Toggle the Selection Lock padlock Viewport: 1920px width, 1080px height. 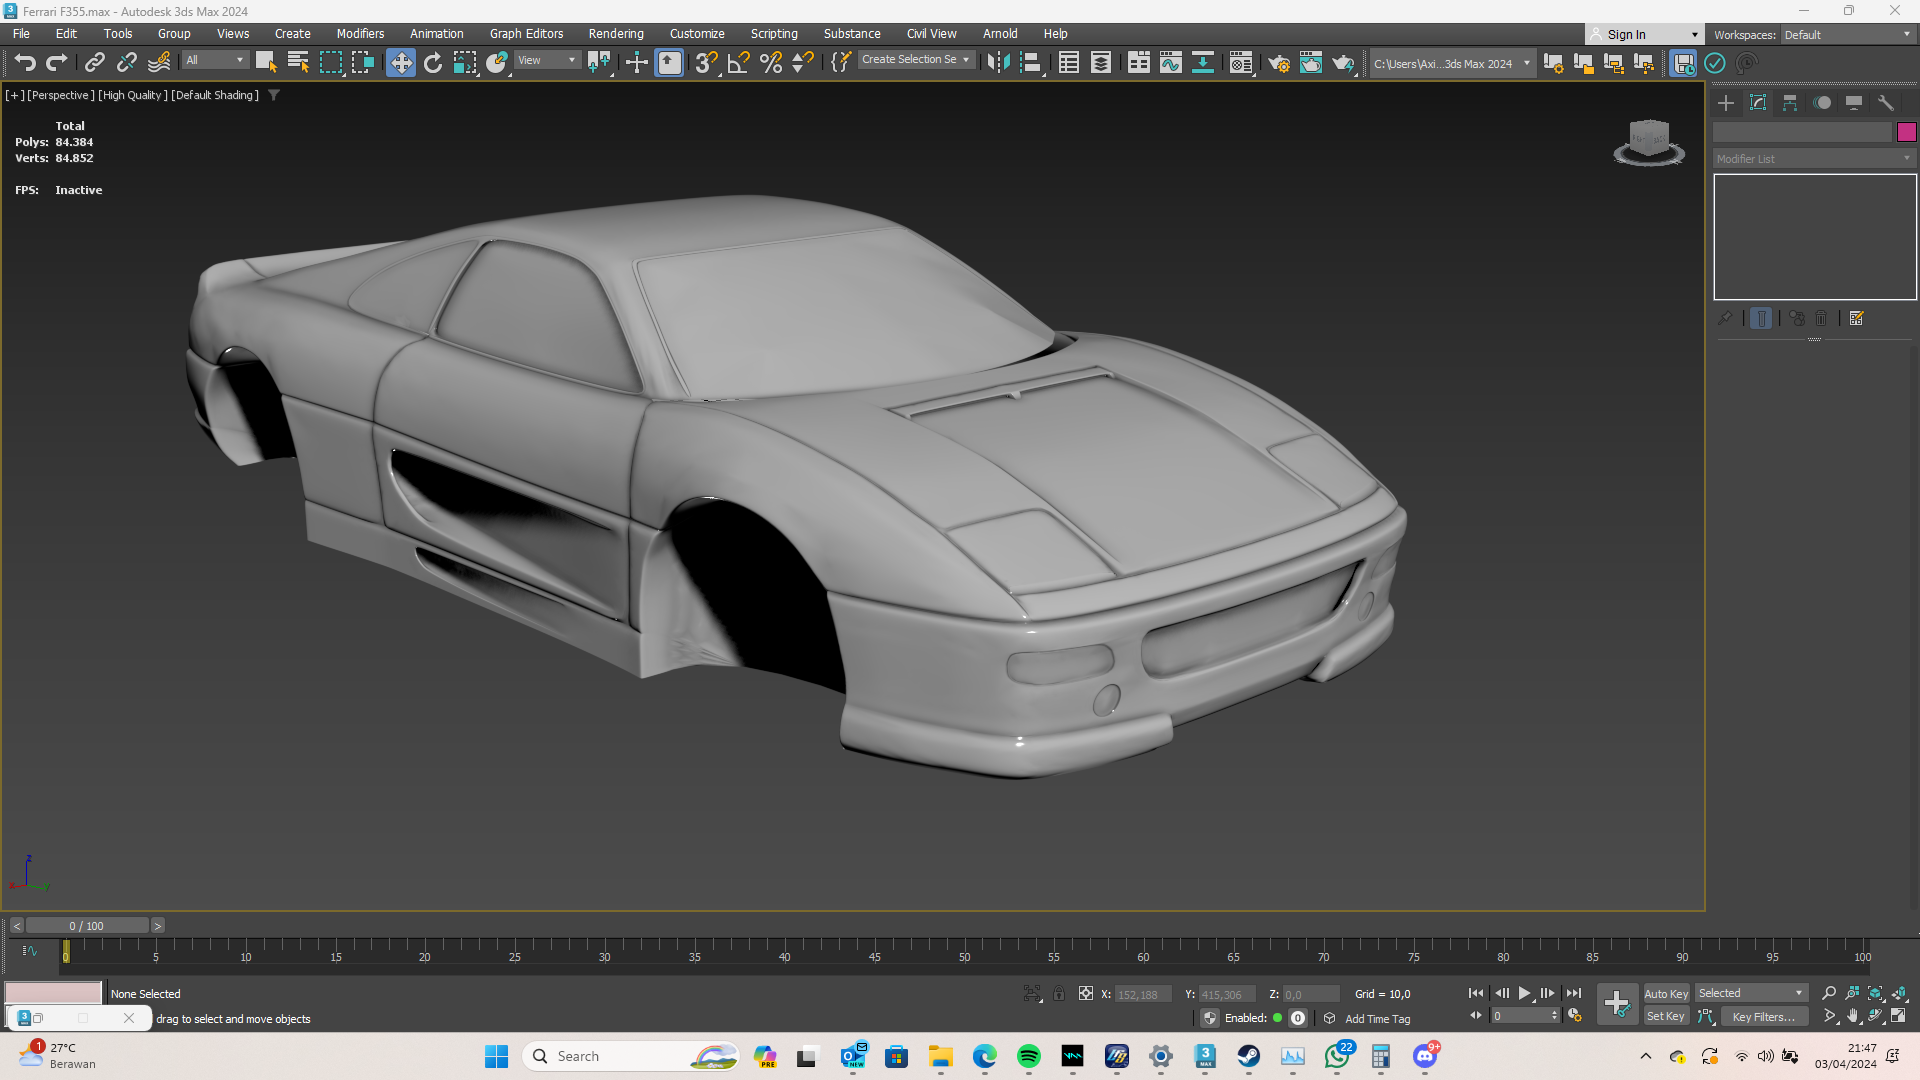point(1058,994)
